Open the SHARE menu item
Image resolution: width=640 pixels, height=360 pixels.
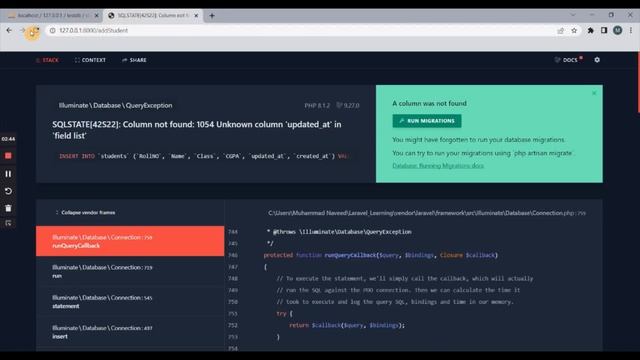[134, 60]
